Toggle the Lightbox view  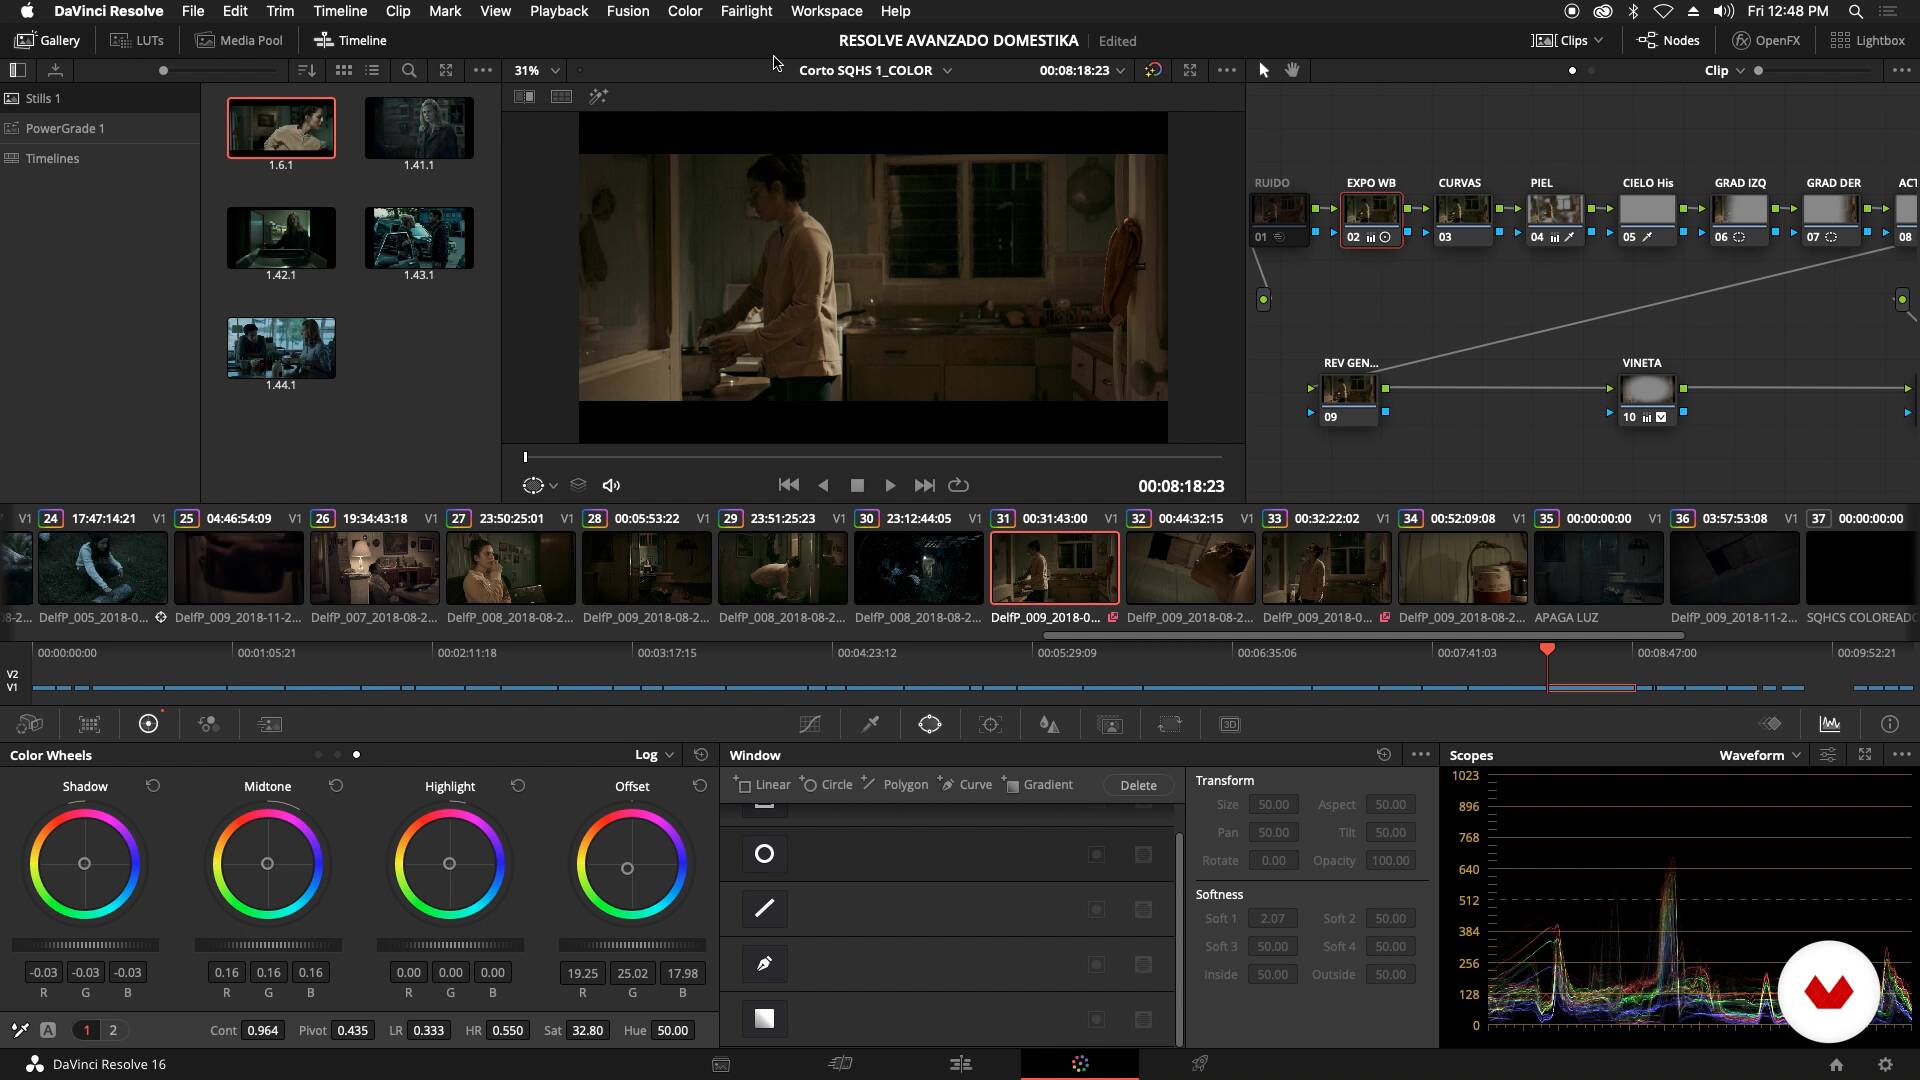click(x=1867, y=40)
